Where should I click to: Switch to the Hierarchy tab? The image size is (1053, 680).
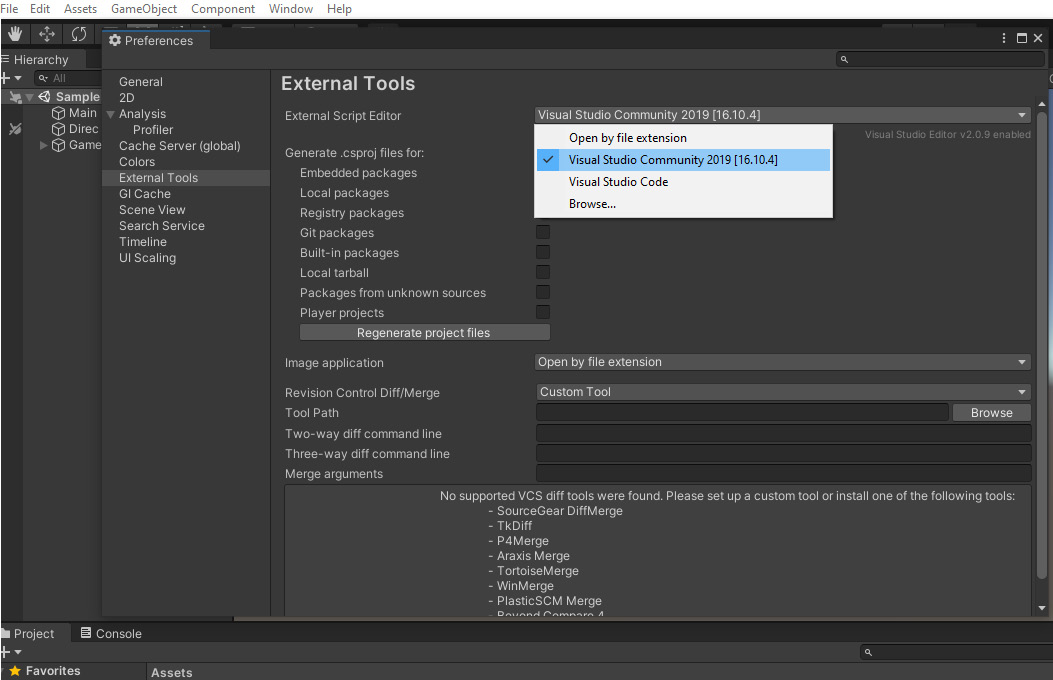click(42, 60)
